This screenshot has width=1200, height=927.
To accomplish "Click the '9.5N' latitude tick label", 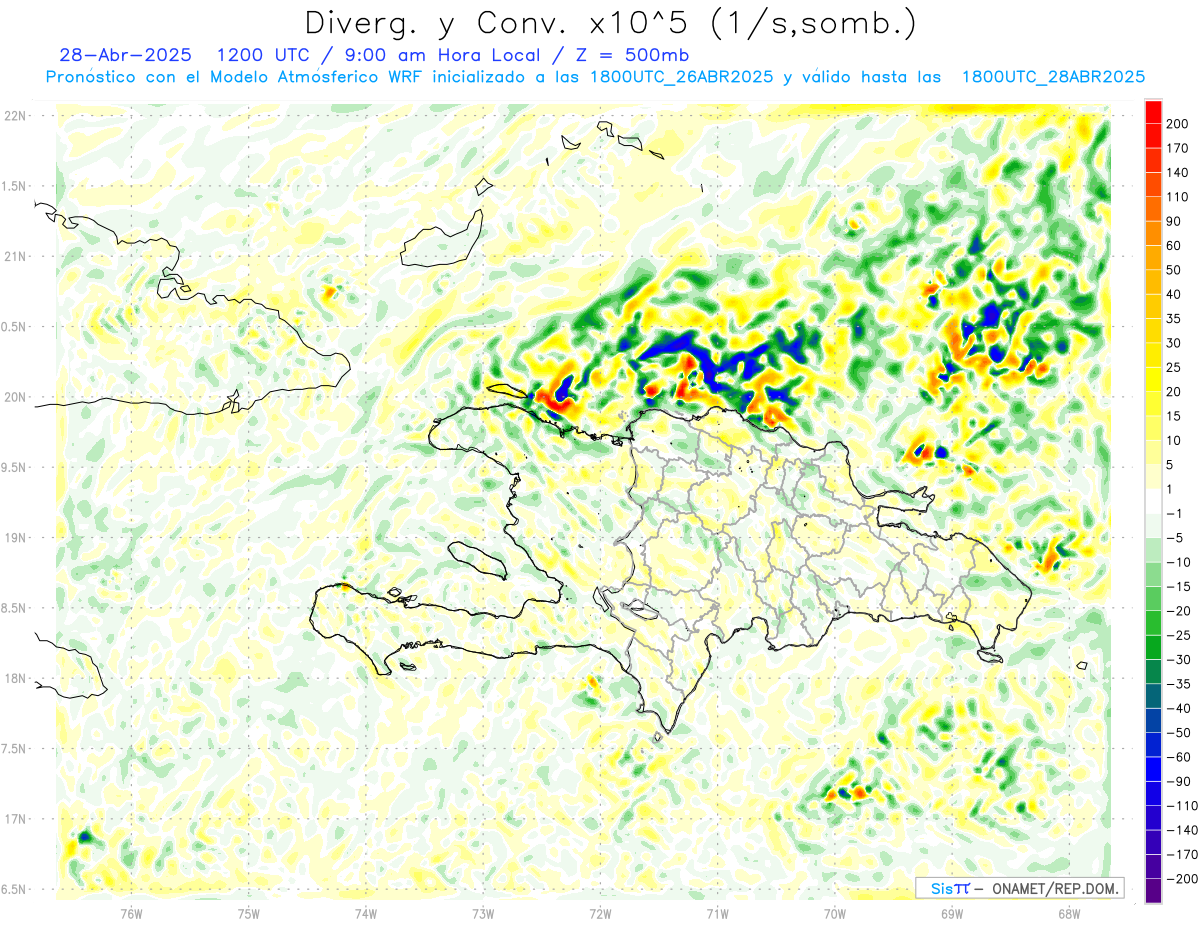I will click(x=15, y=467).
